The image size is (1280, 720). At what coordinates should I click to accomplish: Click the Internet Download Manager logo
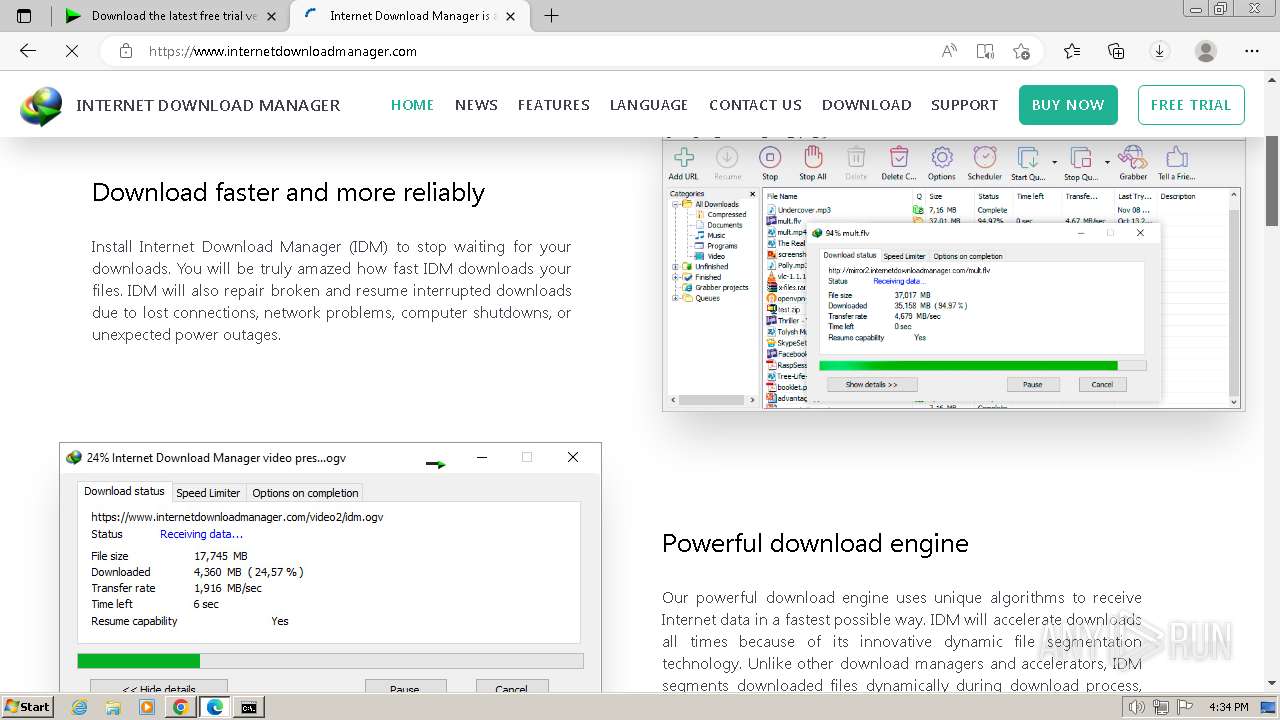pyautogui.click(x=41, y=106)
